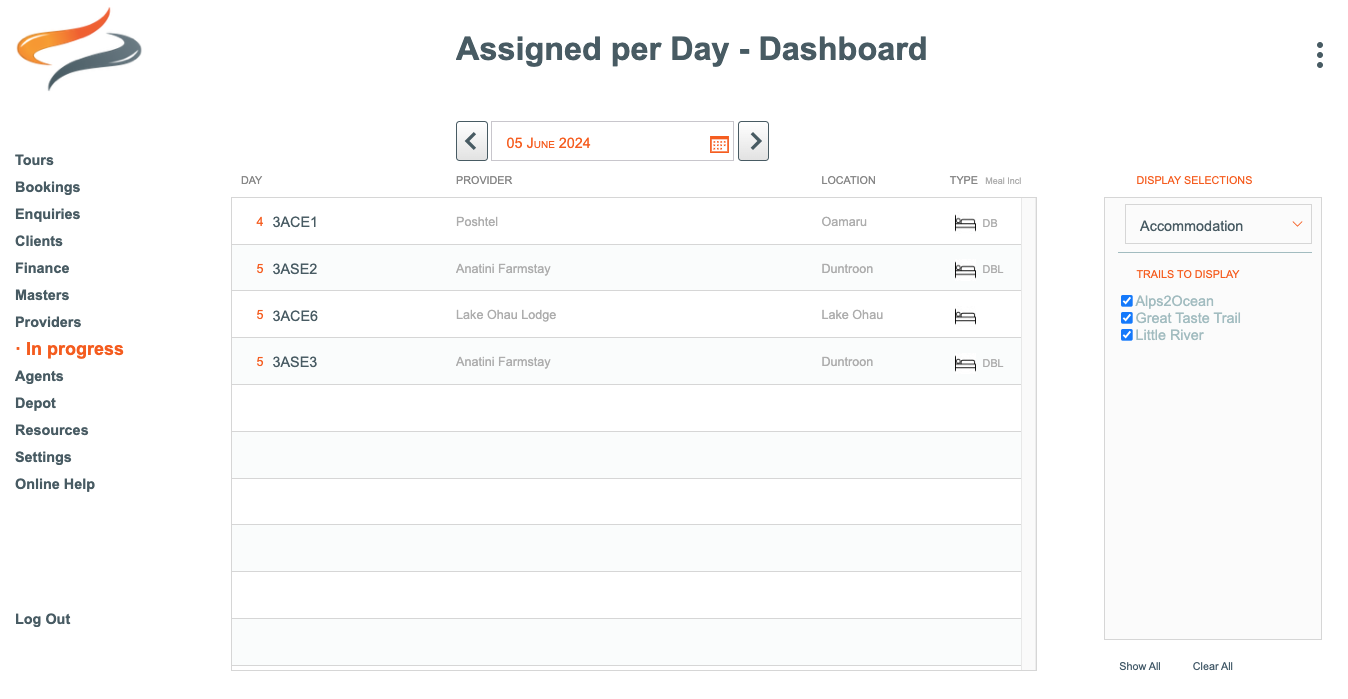The image size is (1348, 699).
Task: Open the Masters menu
Action: (x=42, y=295)
